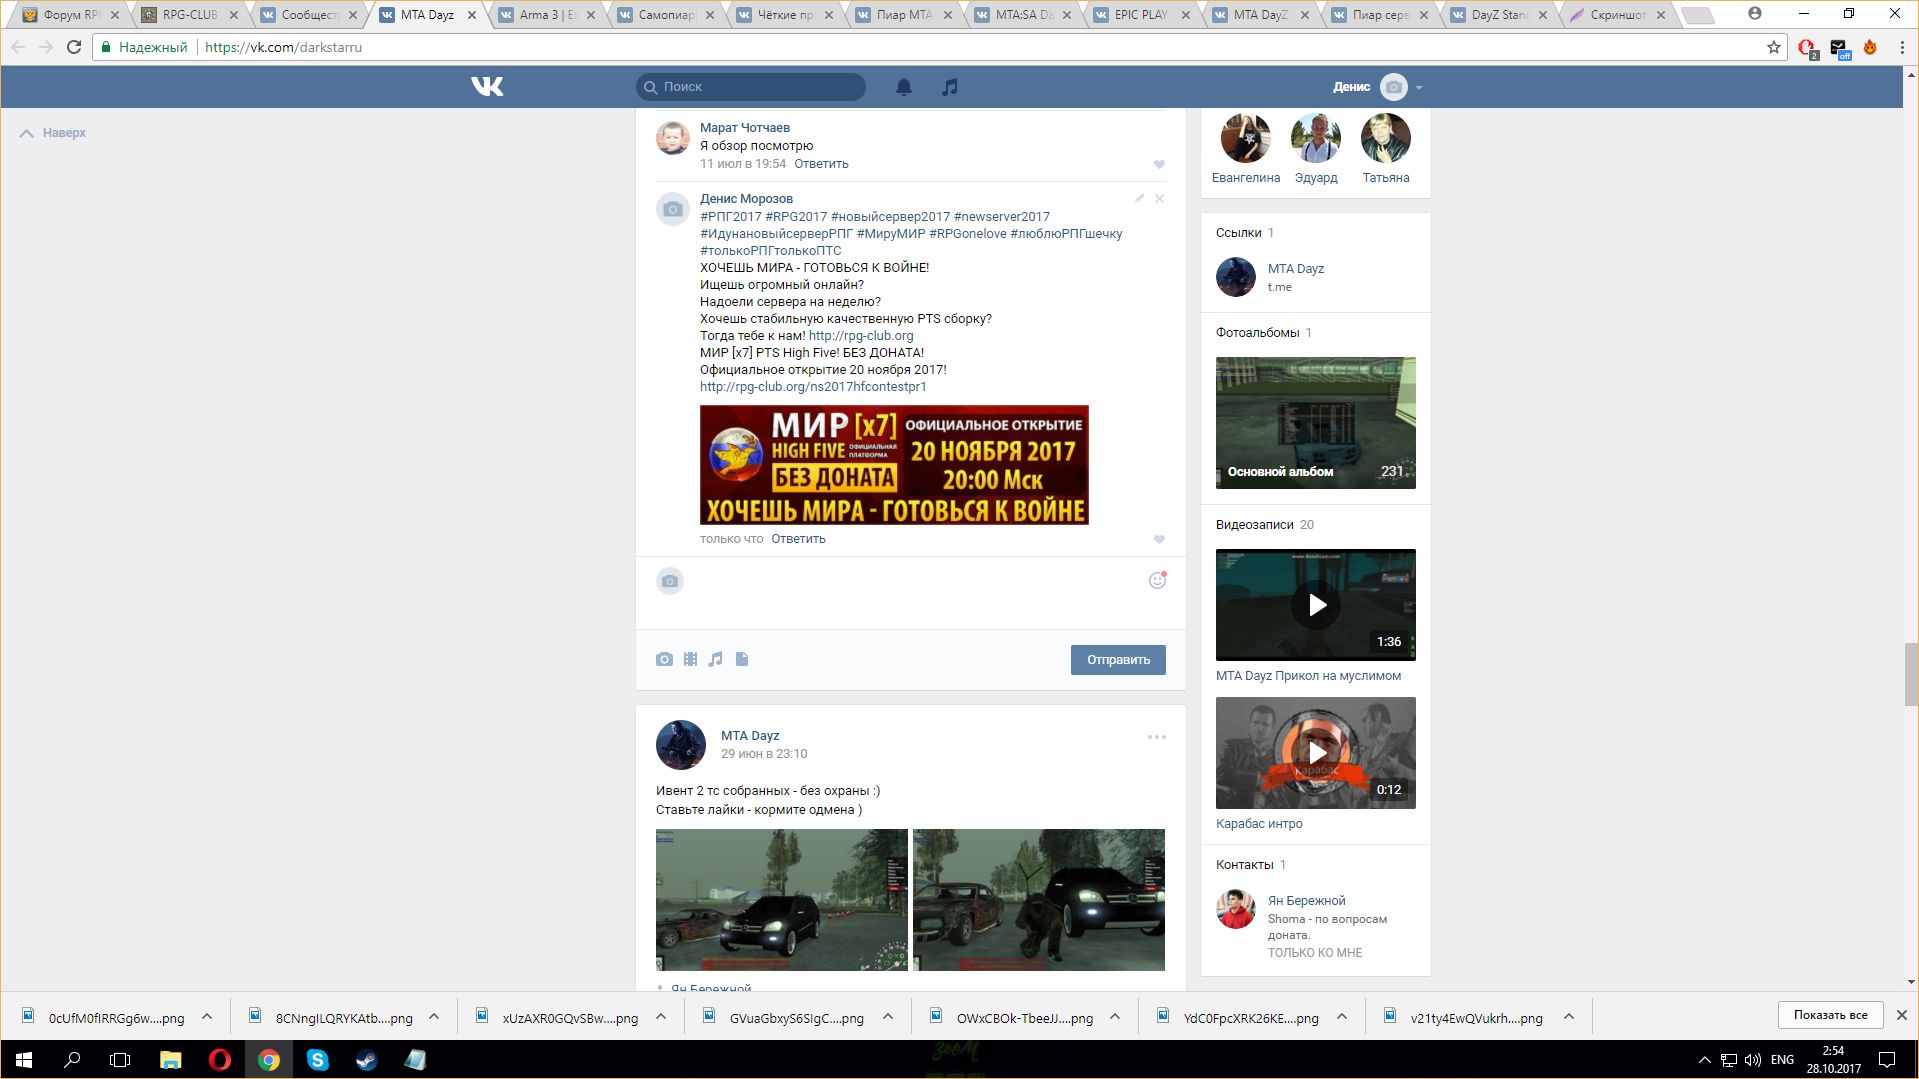Click the page vertical scrollbar thumb

[x=1911, y=675]
